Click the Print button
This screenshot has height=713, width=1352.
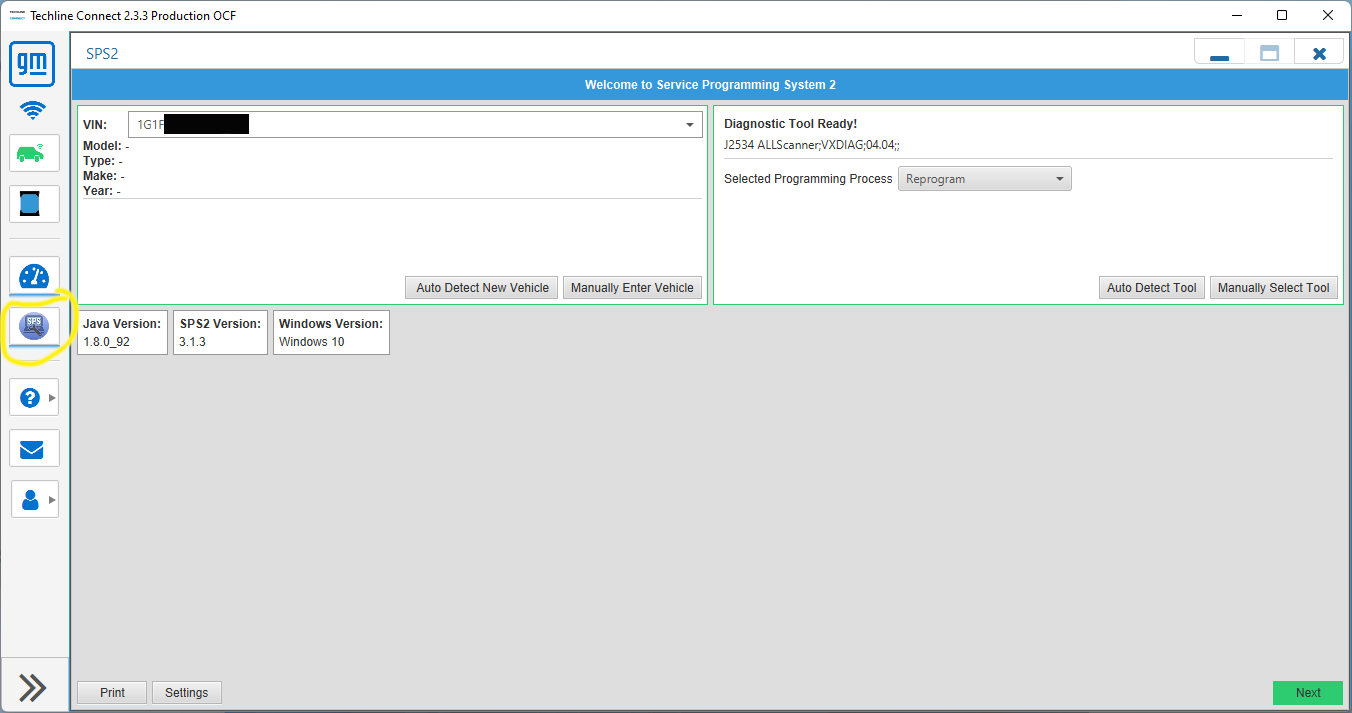(112, 693)
